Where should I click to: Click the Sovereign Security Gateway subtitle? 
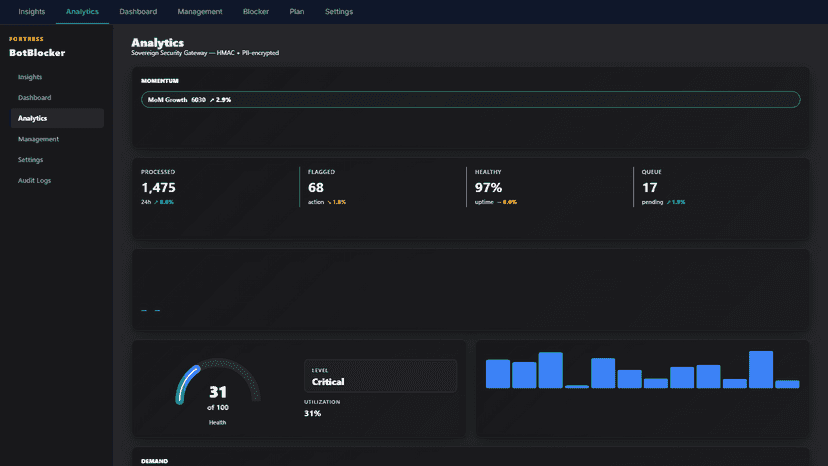coord(205,53)
